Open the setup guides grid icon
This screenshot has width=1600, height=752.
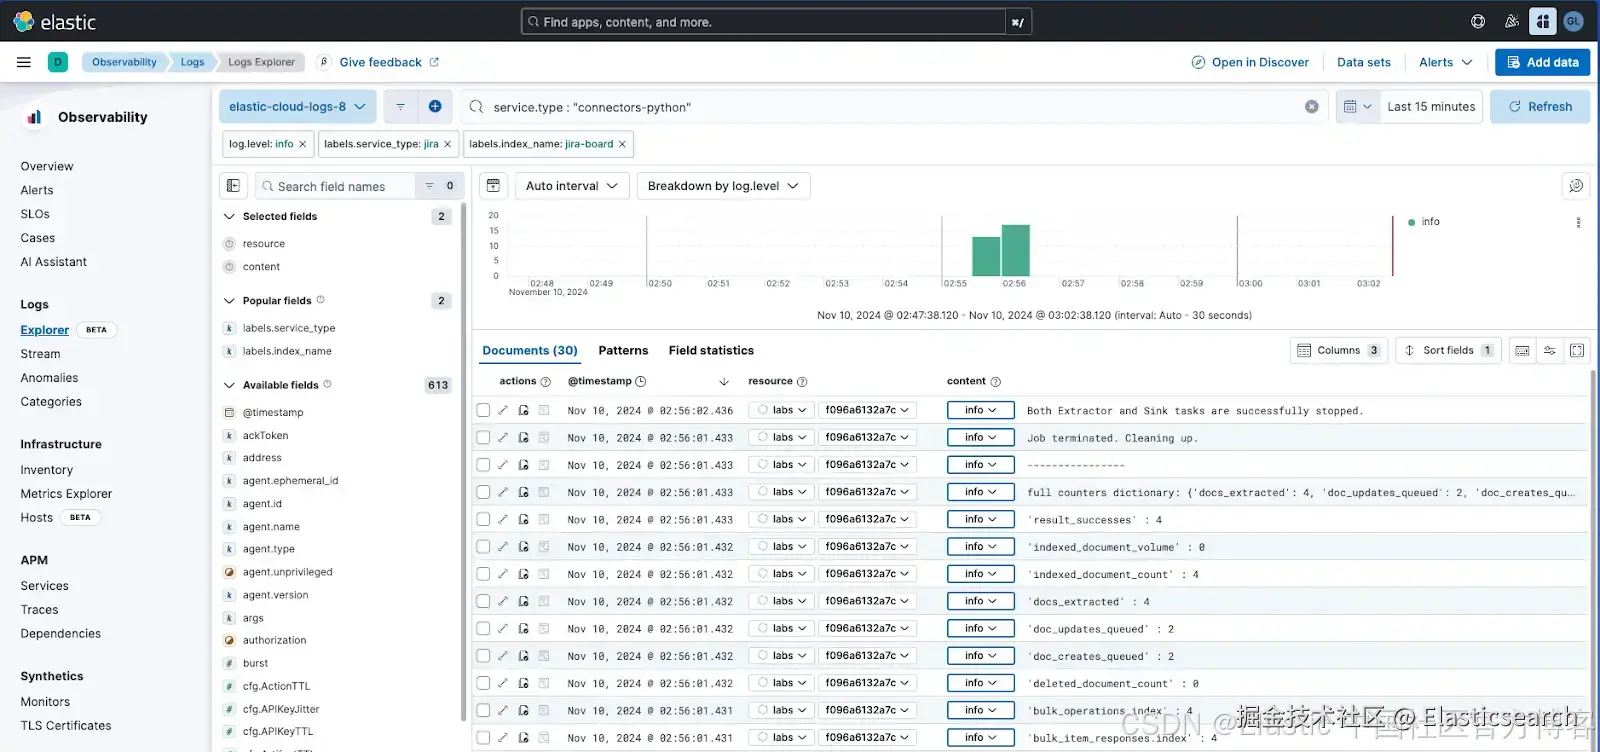1543,22
